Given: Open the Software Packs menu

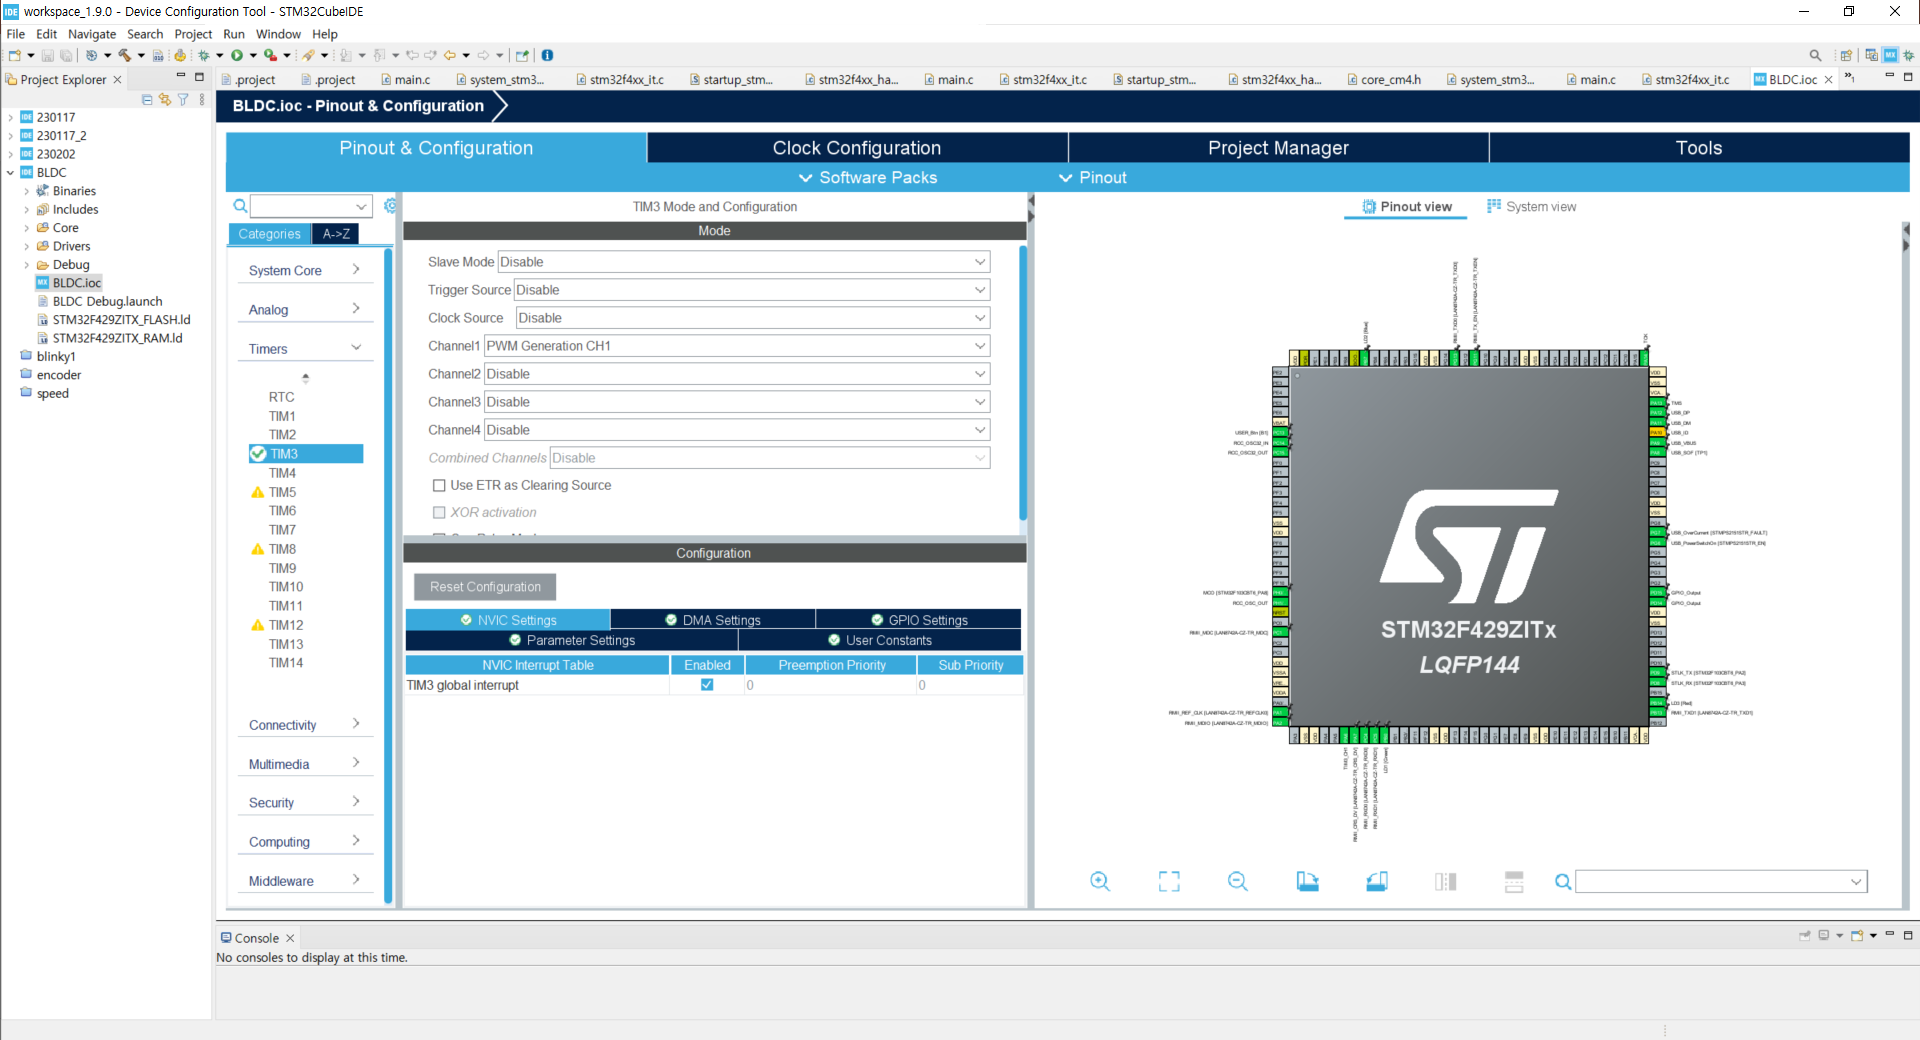Looking at the screenshot, I should pos(867,177).
